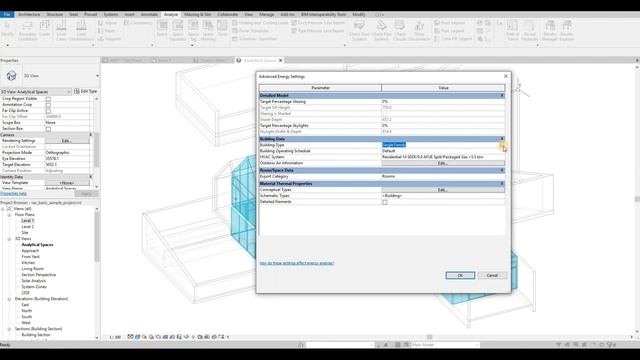Switch to Collaborate ribbon tab
Viewport: 640px width, 360px height.
(x=227, y=14)
